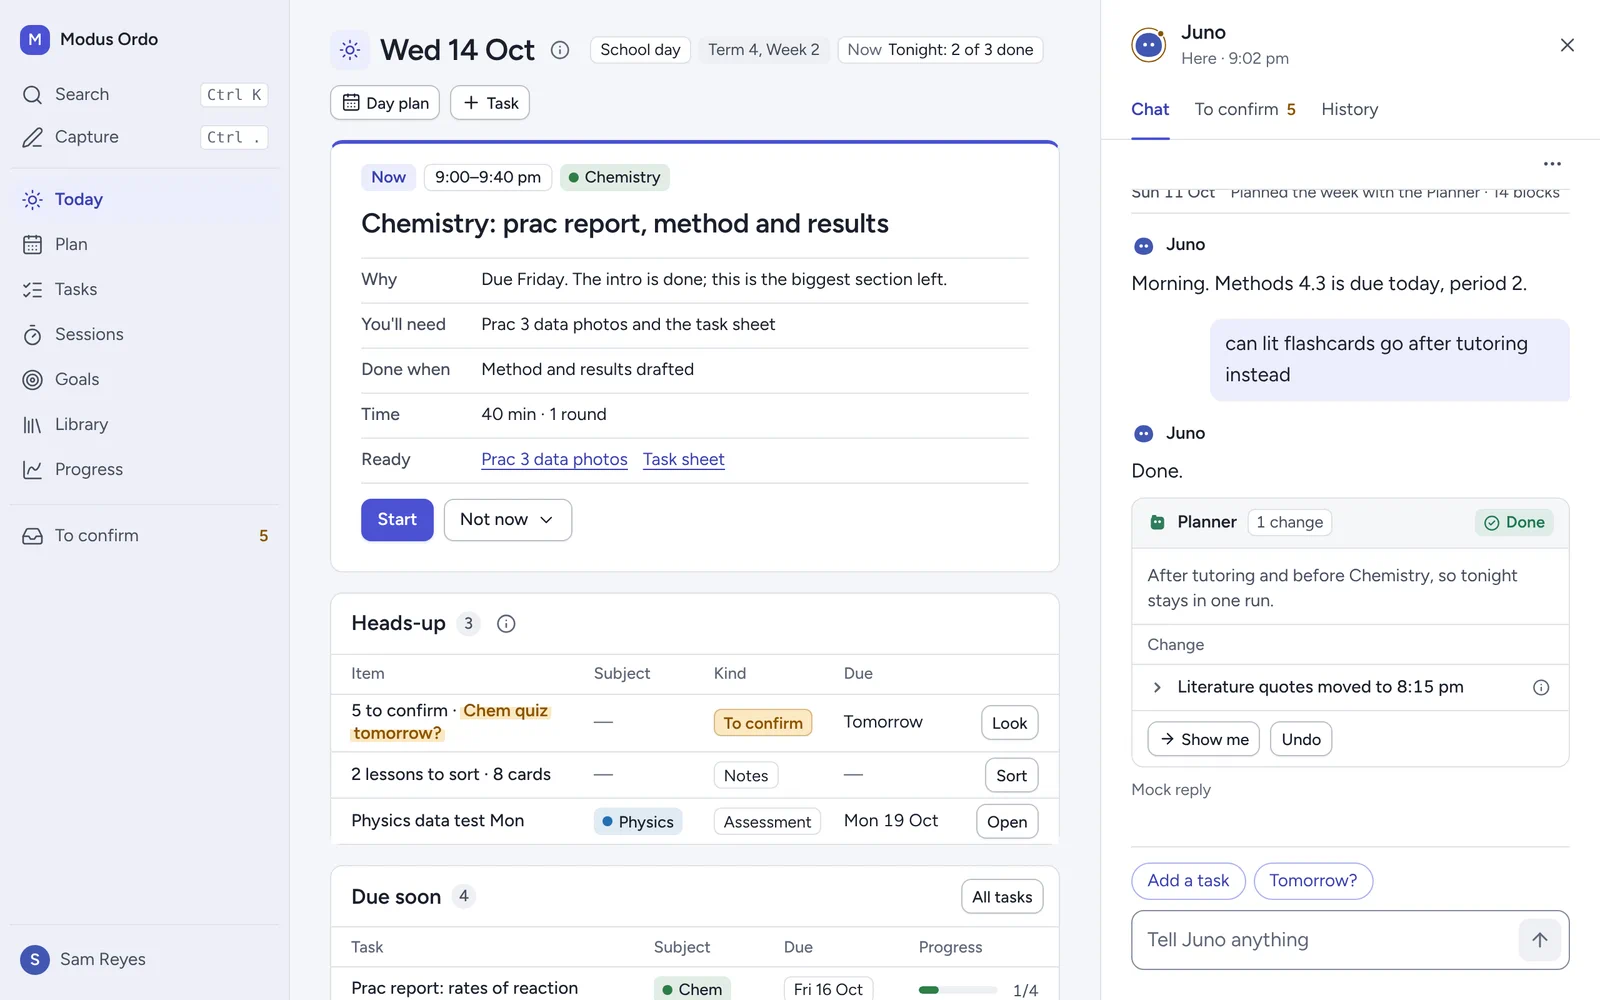
Task: Select Today sun icon in sidebar
Action: pos(32,200)
